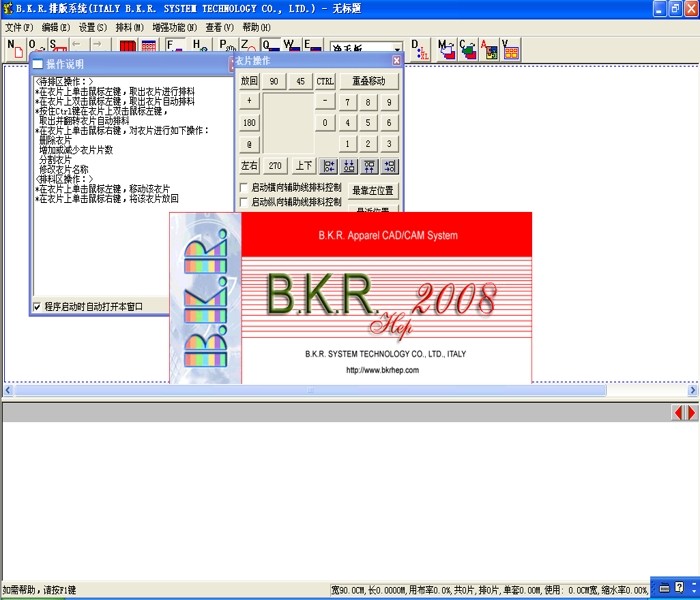
Task: Click the http://www.bkrhep.com link on splash
Action: [x=383, y=370]
